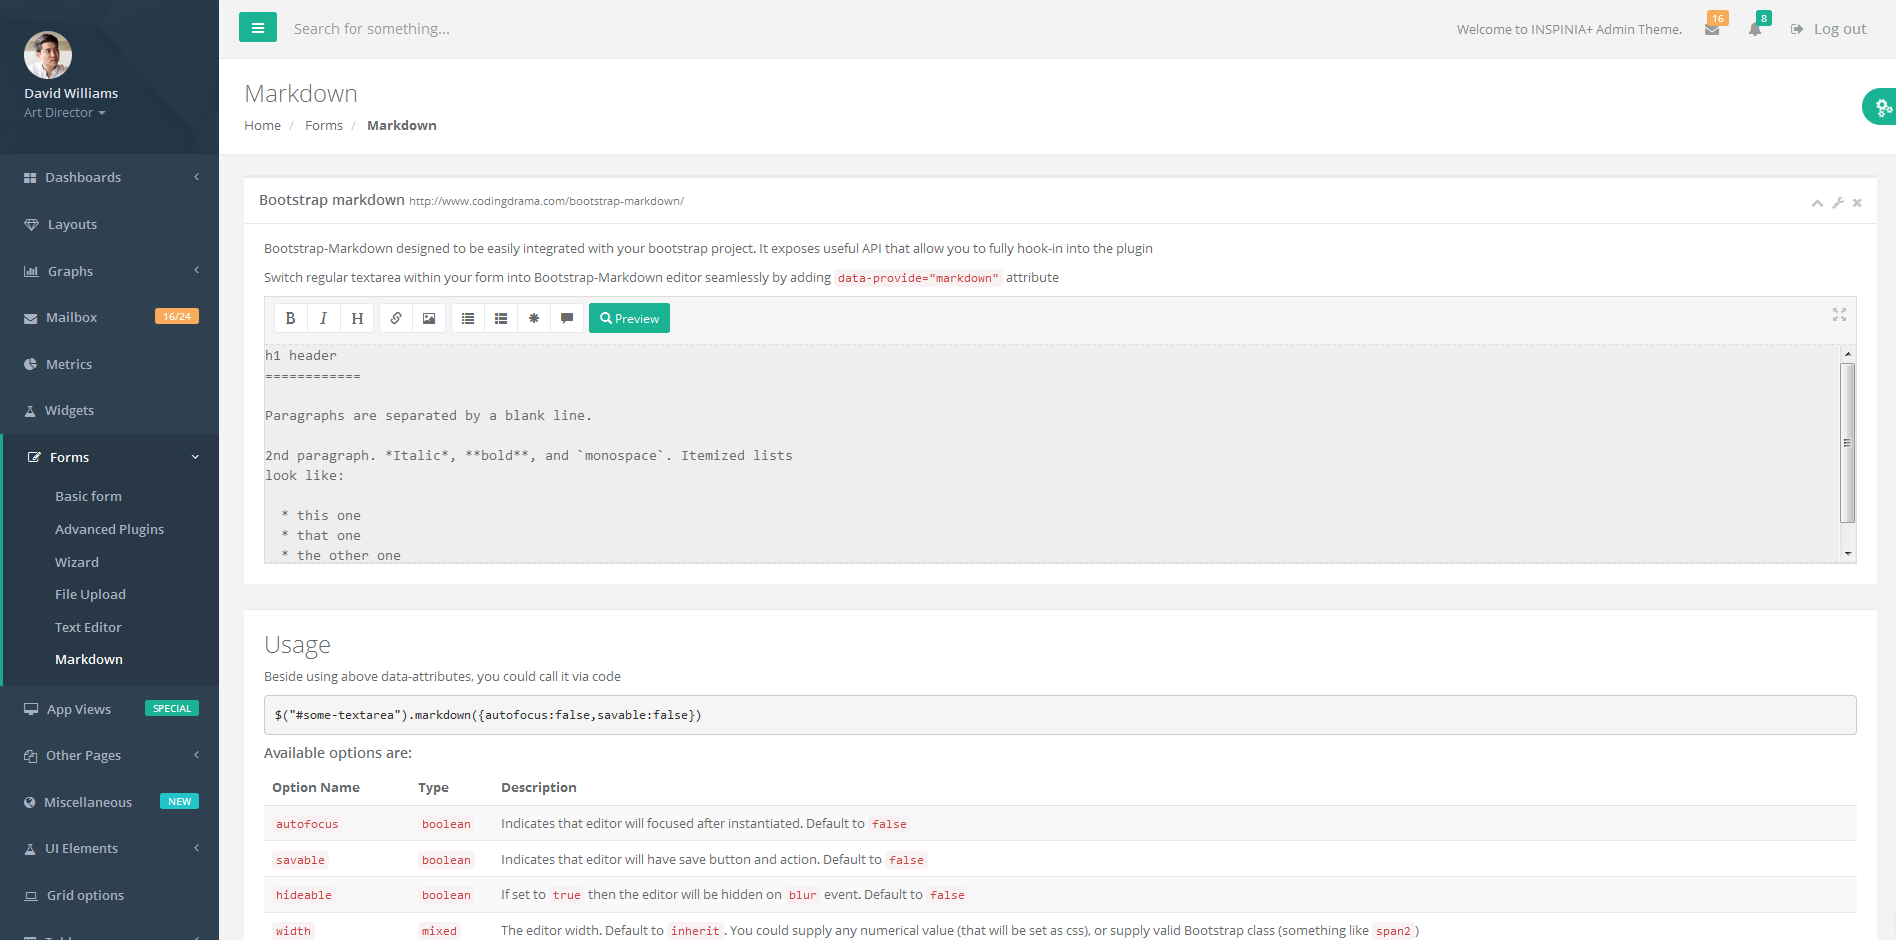Apply Bold formatting in the markdown editor

click(290, 318)
